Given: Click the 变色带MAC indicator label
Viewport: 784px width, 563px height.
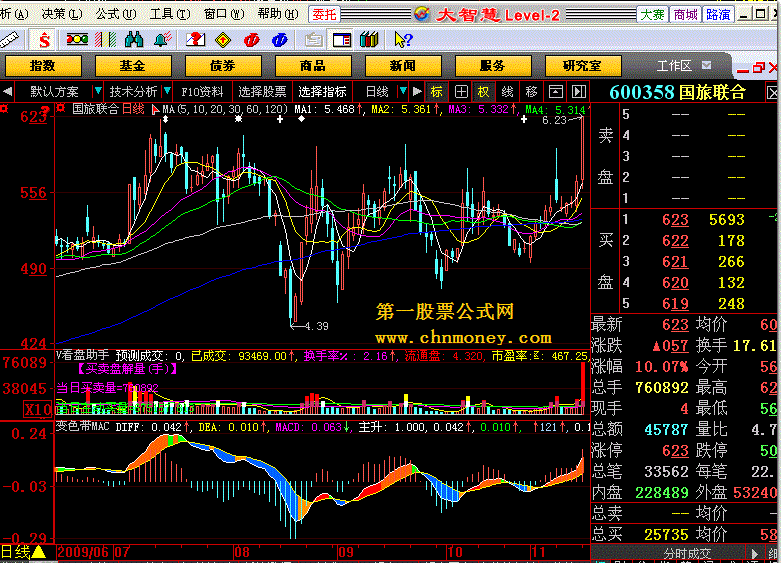Looking at the screenshot, I should pyautogui.click(x=82, y=426).
